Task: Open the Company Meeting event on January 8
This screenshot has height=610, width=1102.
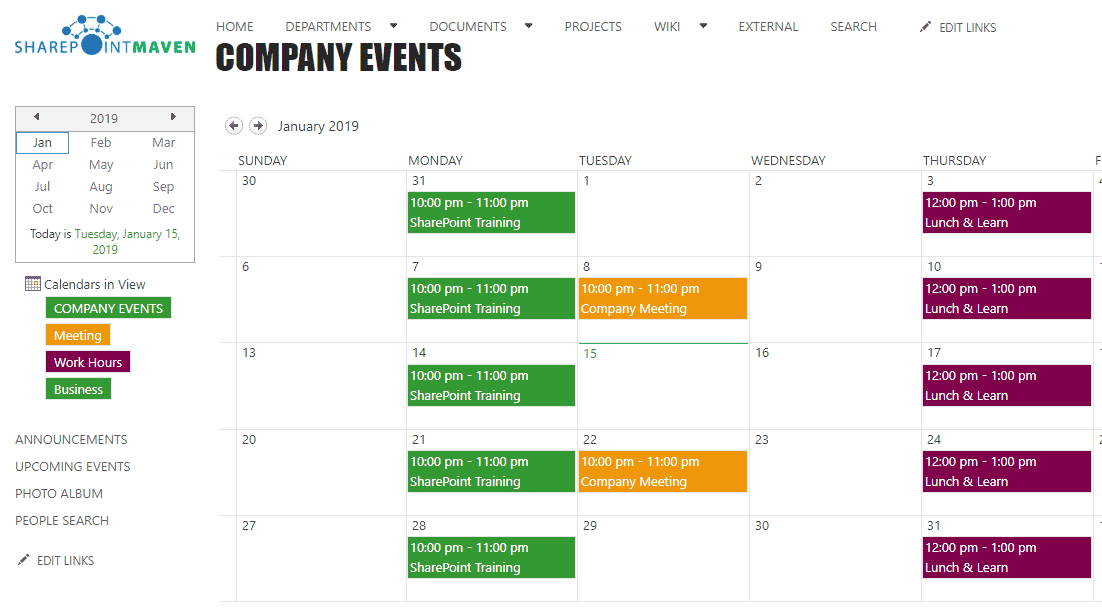Action: coord(663,299)
